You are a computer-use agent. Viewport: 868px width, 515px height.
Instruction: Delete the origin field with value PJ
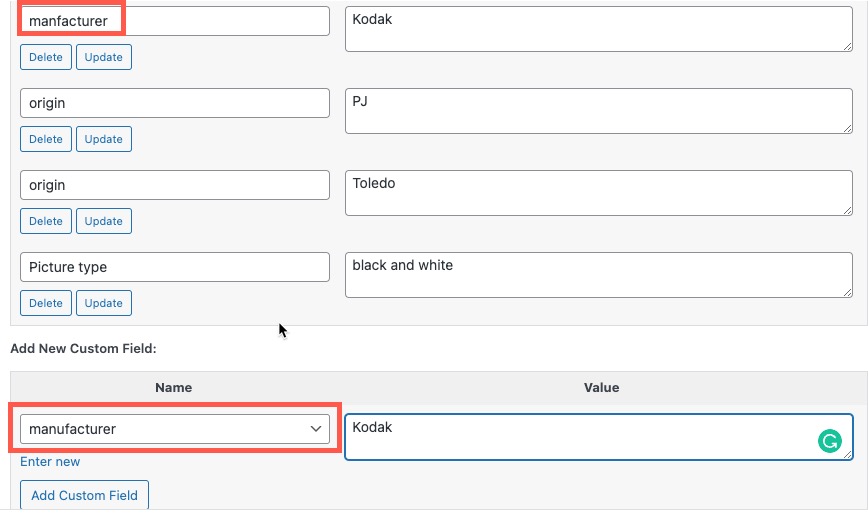coord(45,139)
